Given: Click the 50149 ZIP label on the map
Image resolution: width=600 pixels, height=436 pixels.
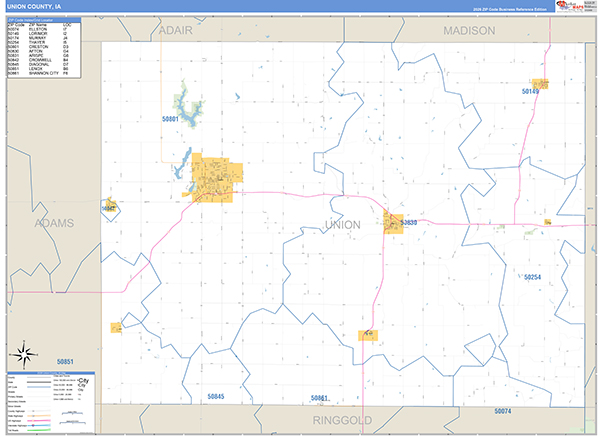Looking at the screenshot, I should tap(530, 91).
